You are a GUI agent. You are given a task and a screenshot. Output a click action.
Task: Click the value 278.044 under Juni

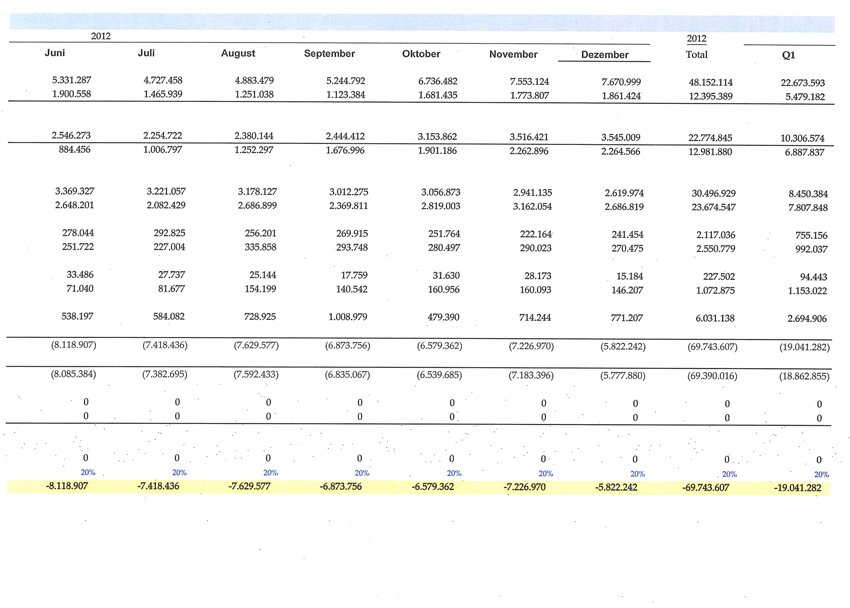click(x=78, y=233)
